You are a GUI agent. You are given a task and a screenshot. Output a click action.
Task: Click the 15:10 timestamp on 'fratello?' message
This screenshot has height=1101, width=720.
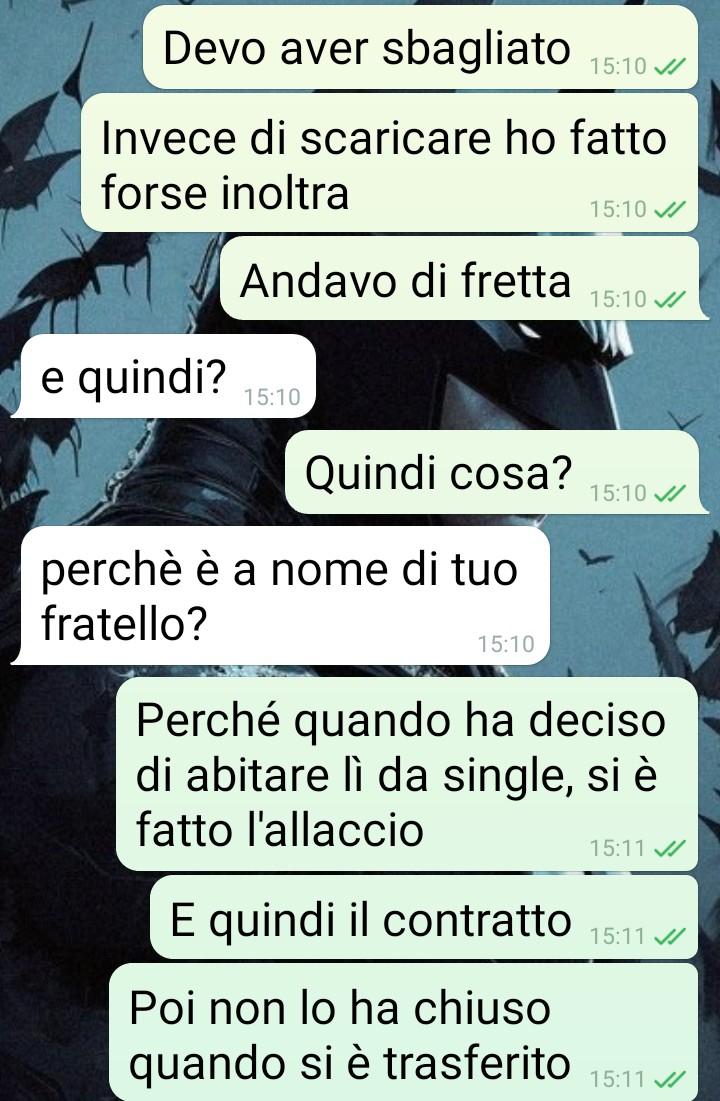[506, 644]
